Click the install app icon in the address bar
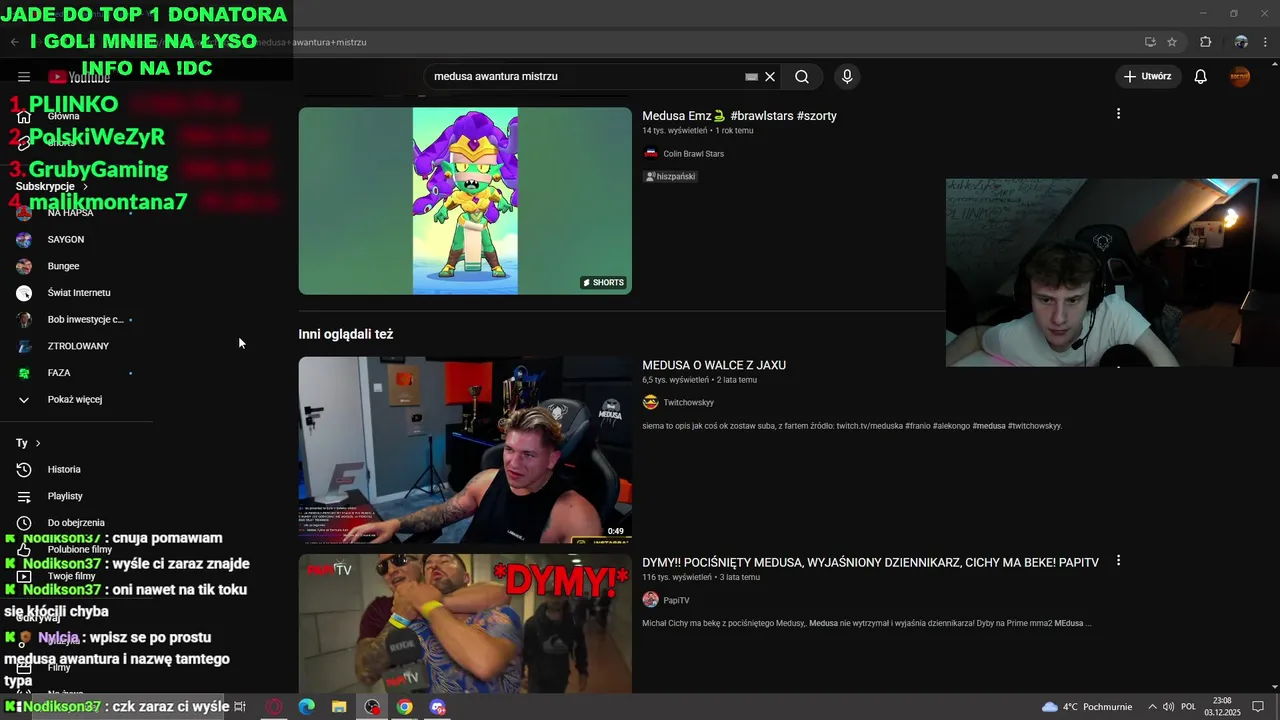1280x720 pixels. [x=1150, y=42]
